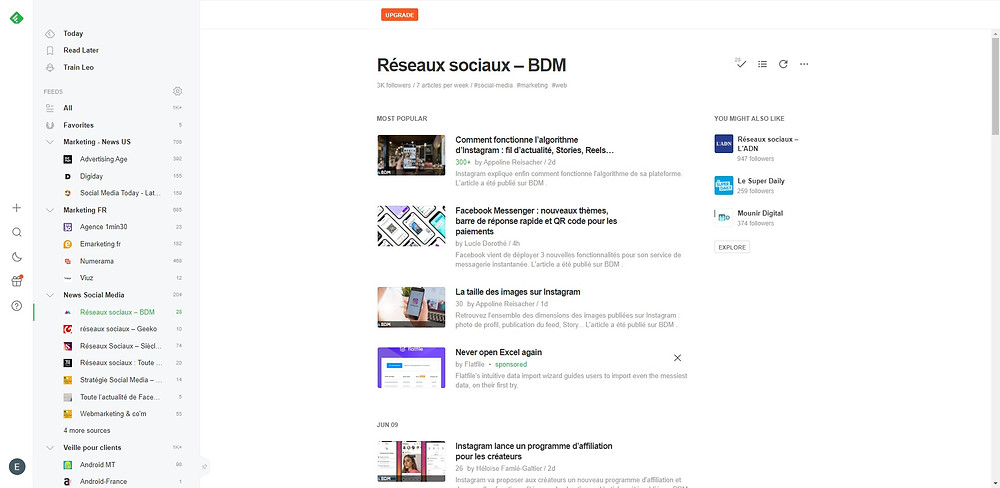Viewport: 1000px width, 488px height.
Task: Open Réseaux Sociaux – Siècl... feed
Action: tap(122, 346)
